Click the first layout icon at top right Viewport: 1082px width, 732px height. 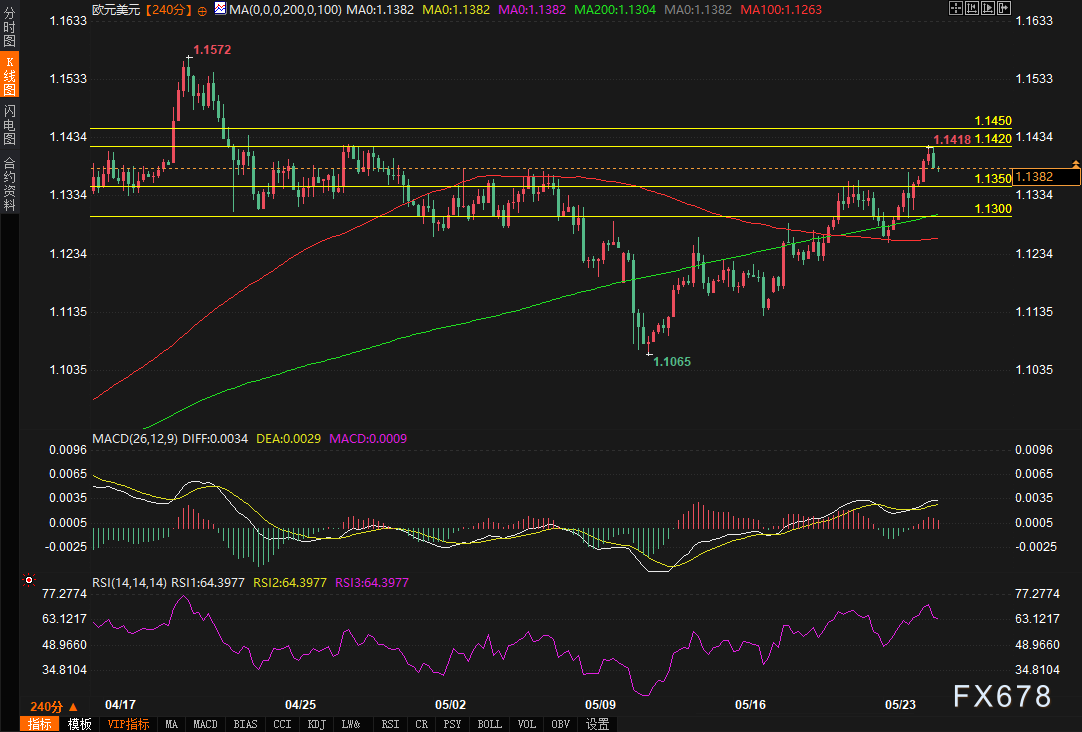pyautogui.click(x=955, y=8)
